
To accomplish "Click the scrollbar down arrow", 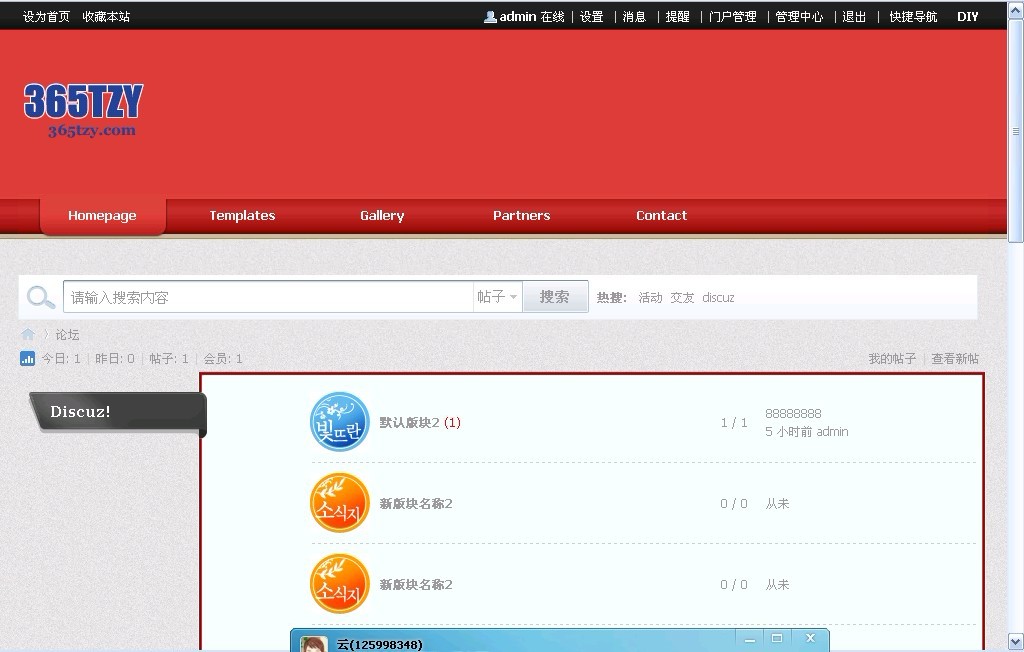I will tap(1016, 641).
